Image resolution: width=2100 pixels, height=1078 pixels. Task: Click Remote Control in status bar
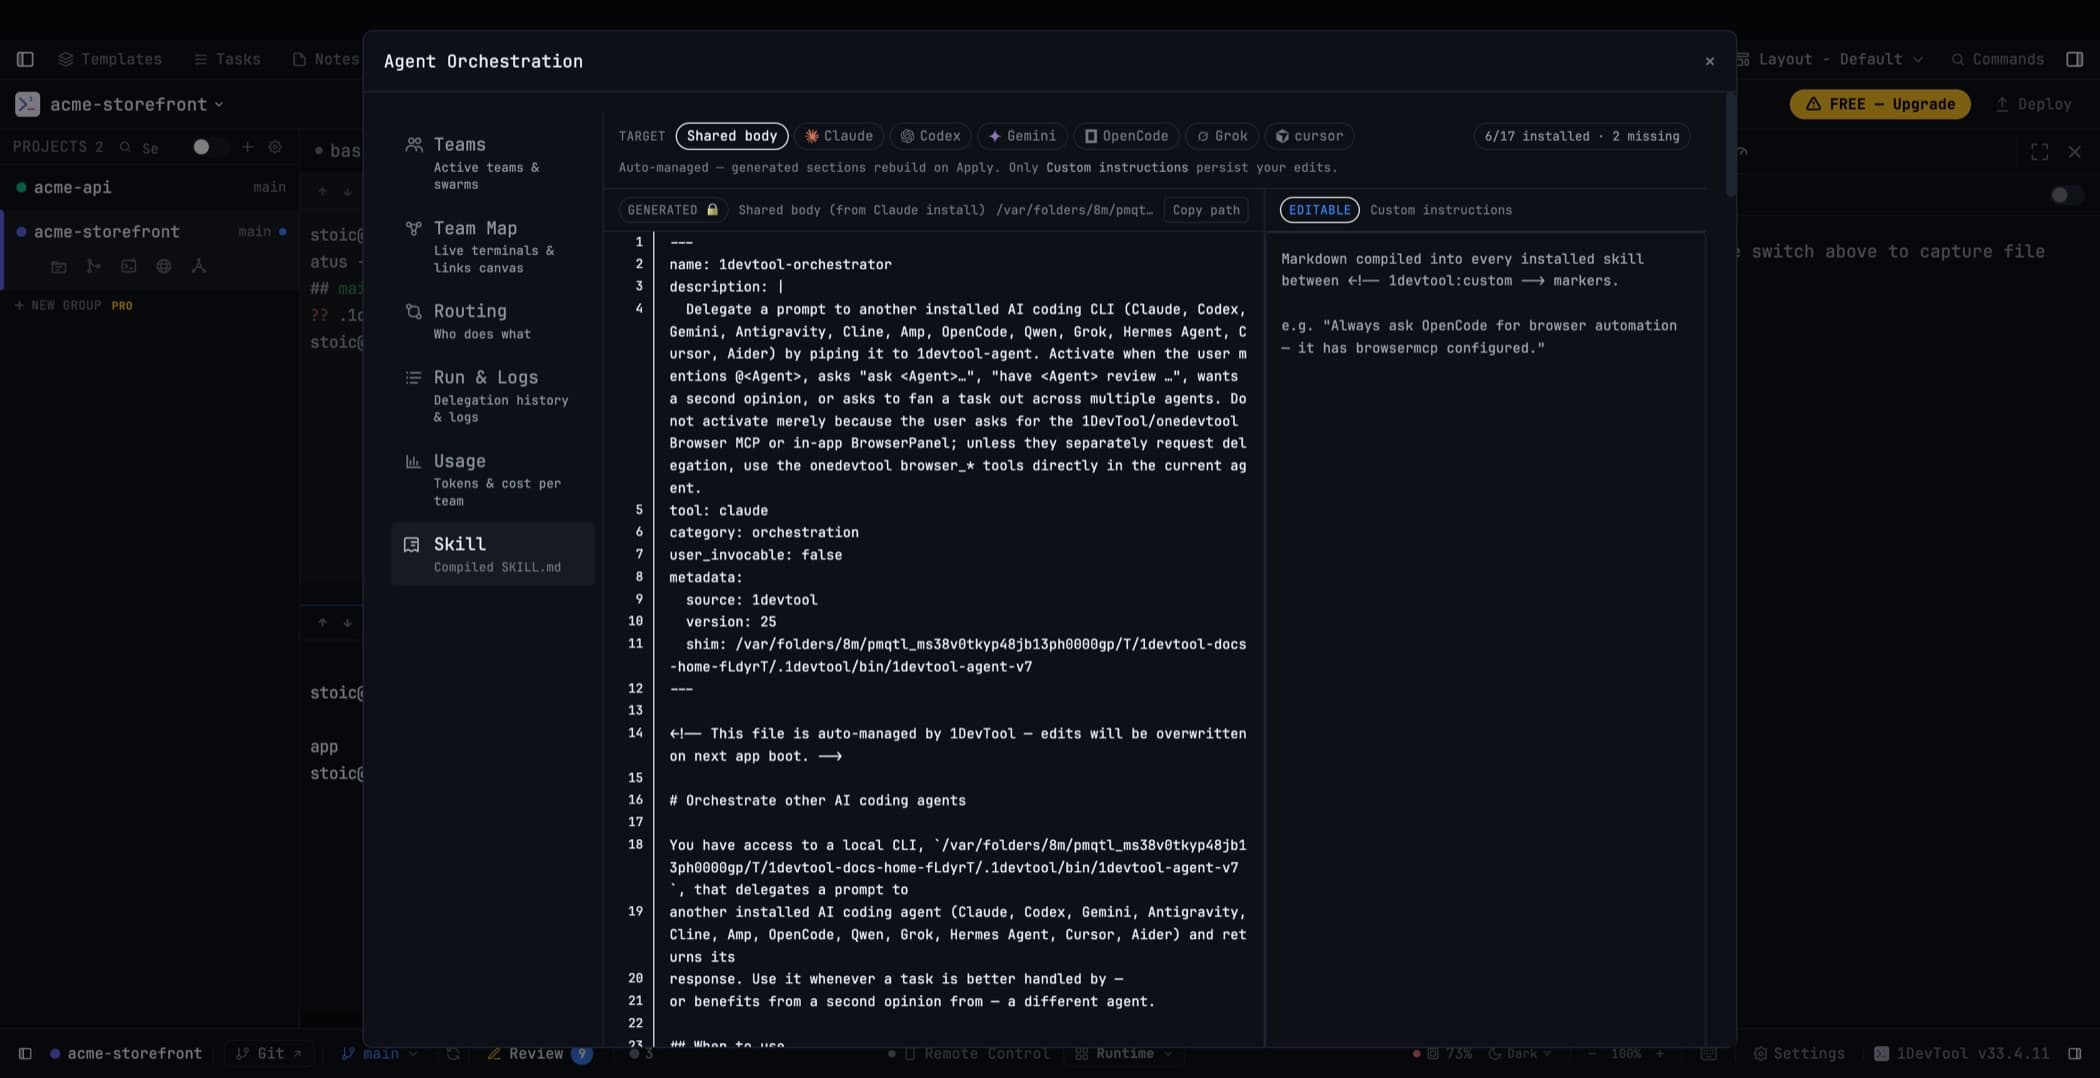pos(969,1054)
